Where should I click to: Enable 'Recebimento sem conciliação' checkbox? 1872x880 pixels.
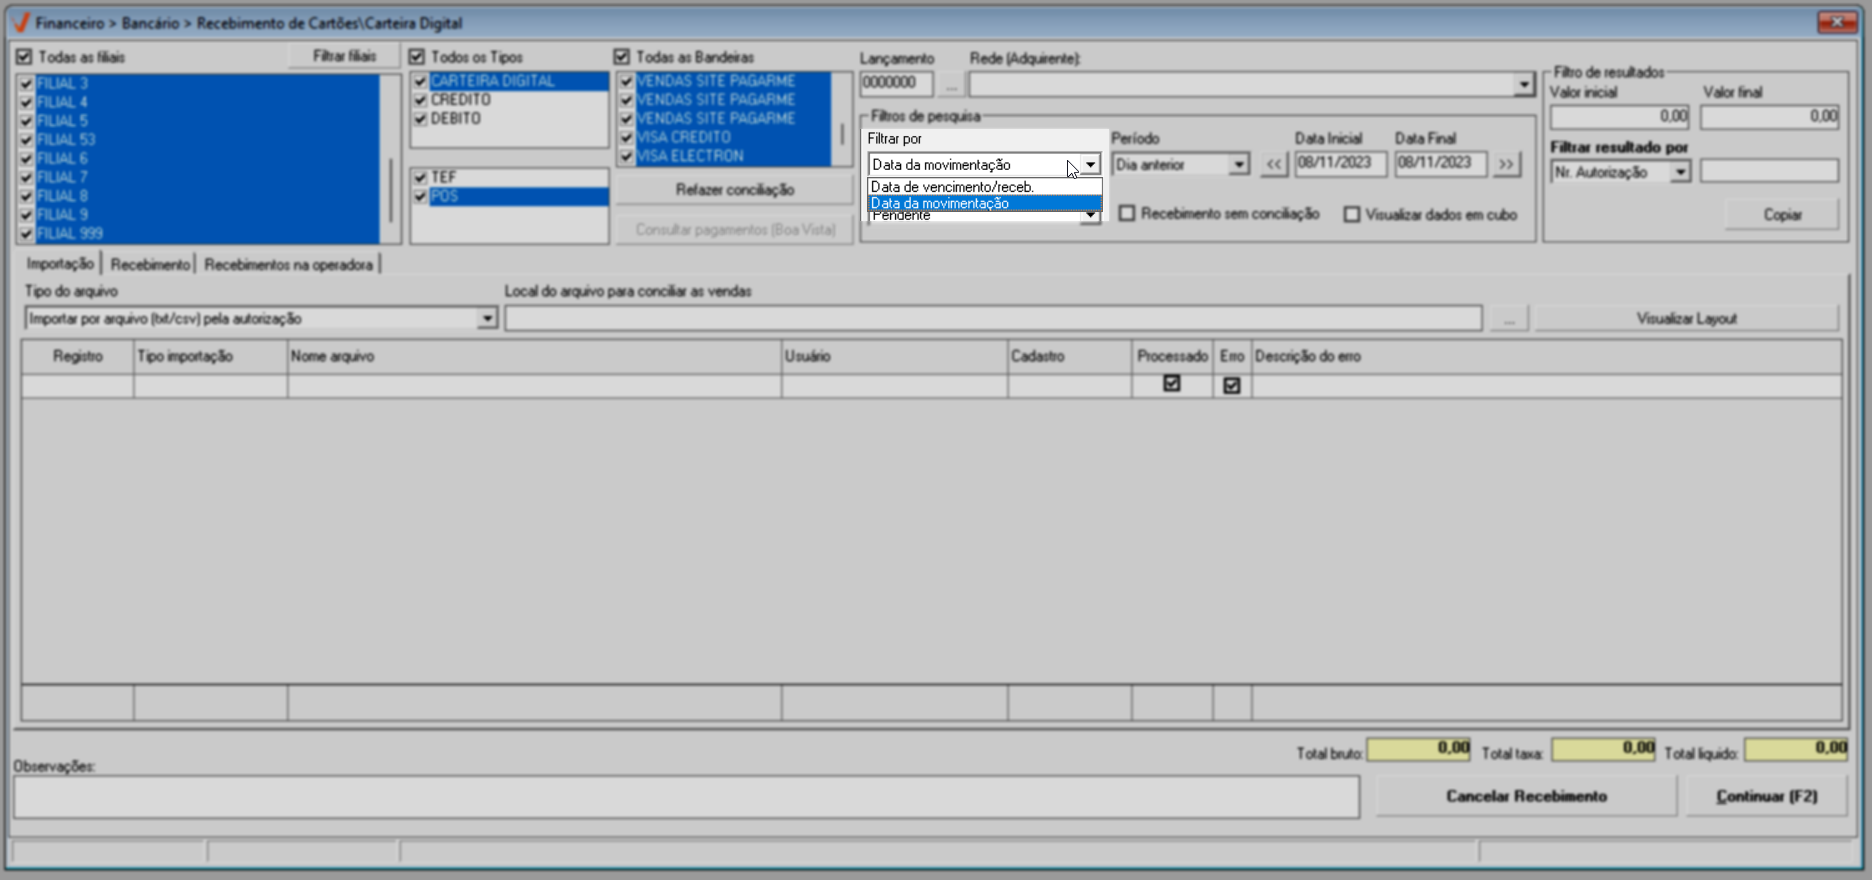pos(1127,214)
